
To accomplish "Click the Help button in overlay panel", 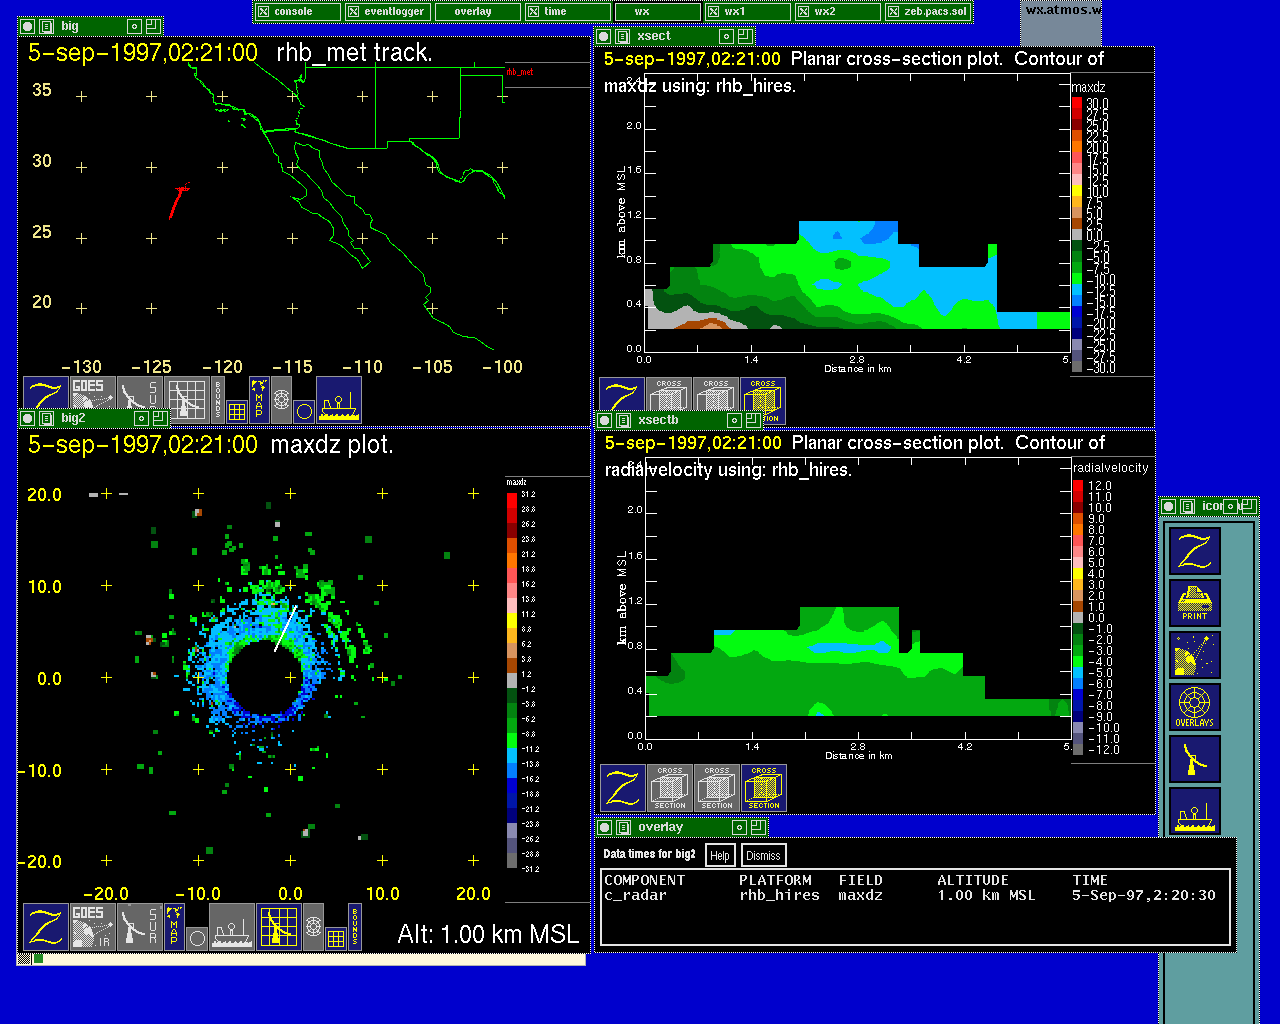I will point(719,855).
